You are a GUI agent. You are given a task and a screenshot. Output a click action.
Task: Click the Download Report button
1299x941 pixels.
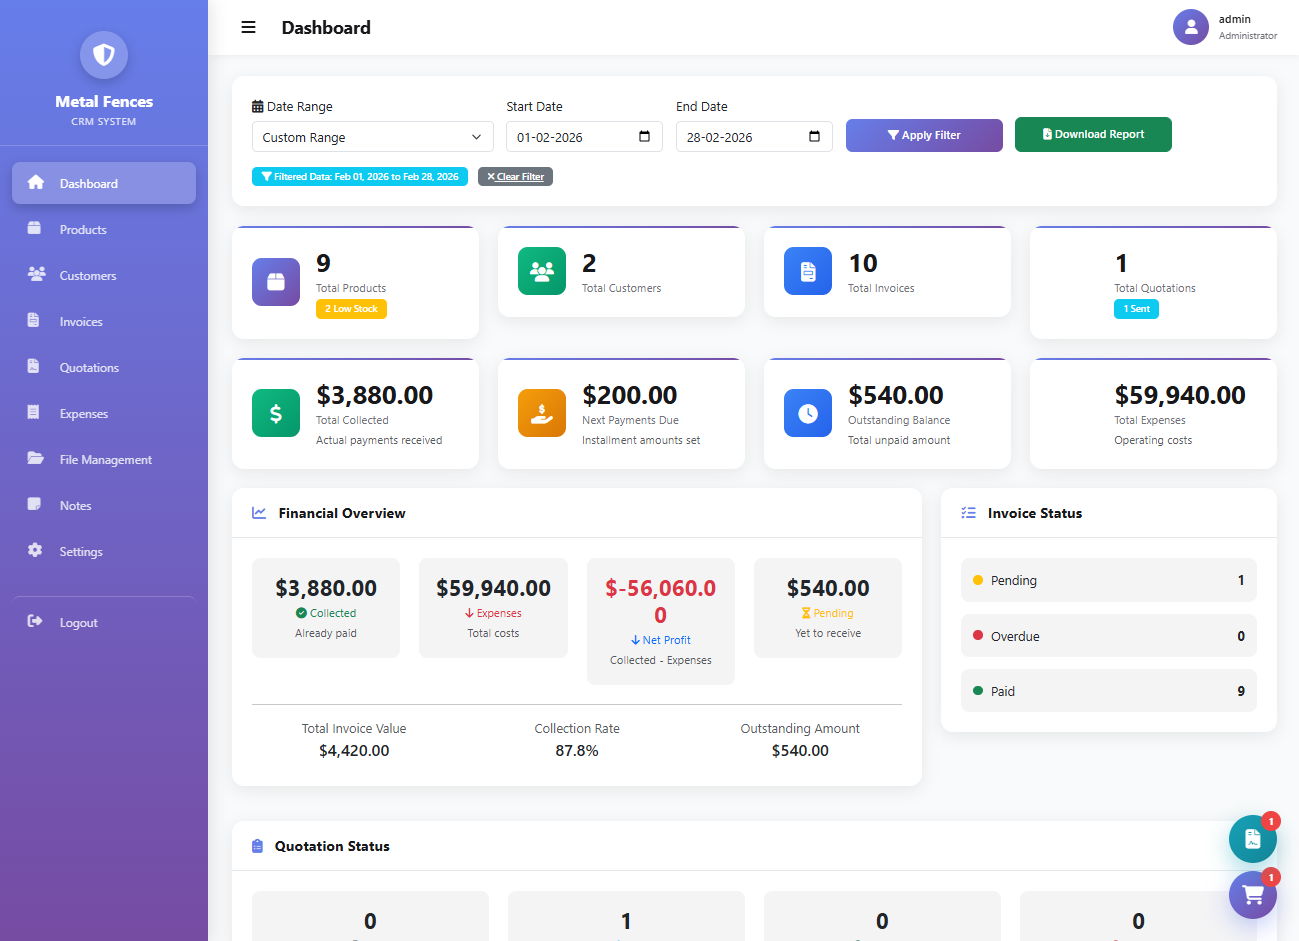1093,134
